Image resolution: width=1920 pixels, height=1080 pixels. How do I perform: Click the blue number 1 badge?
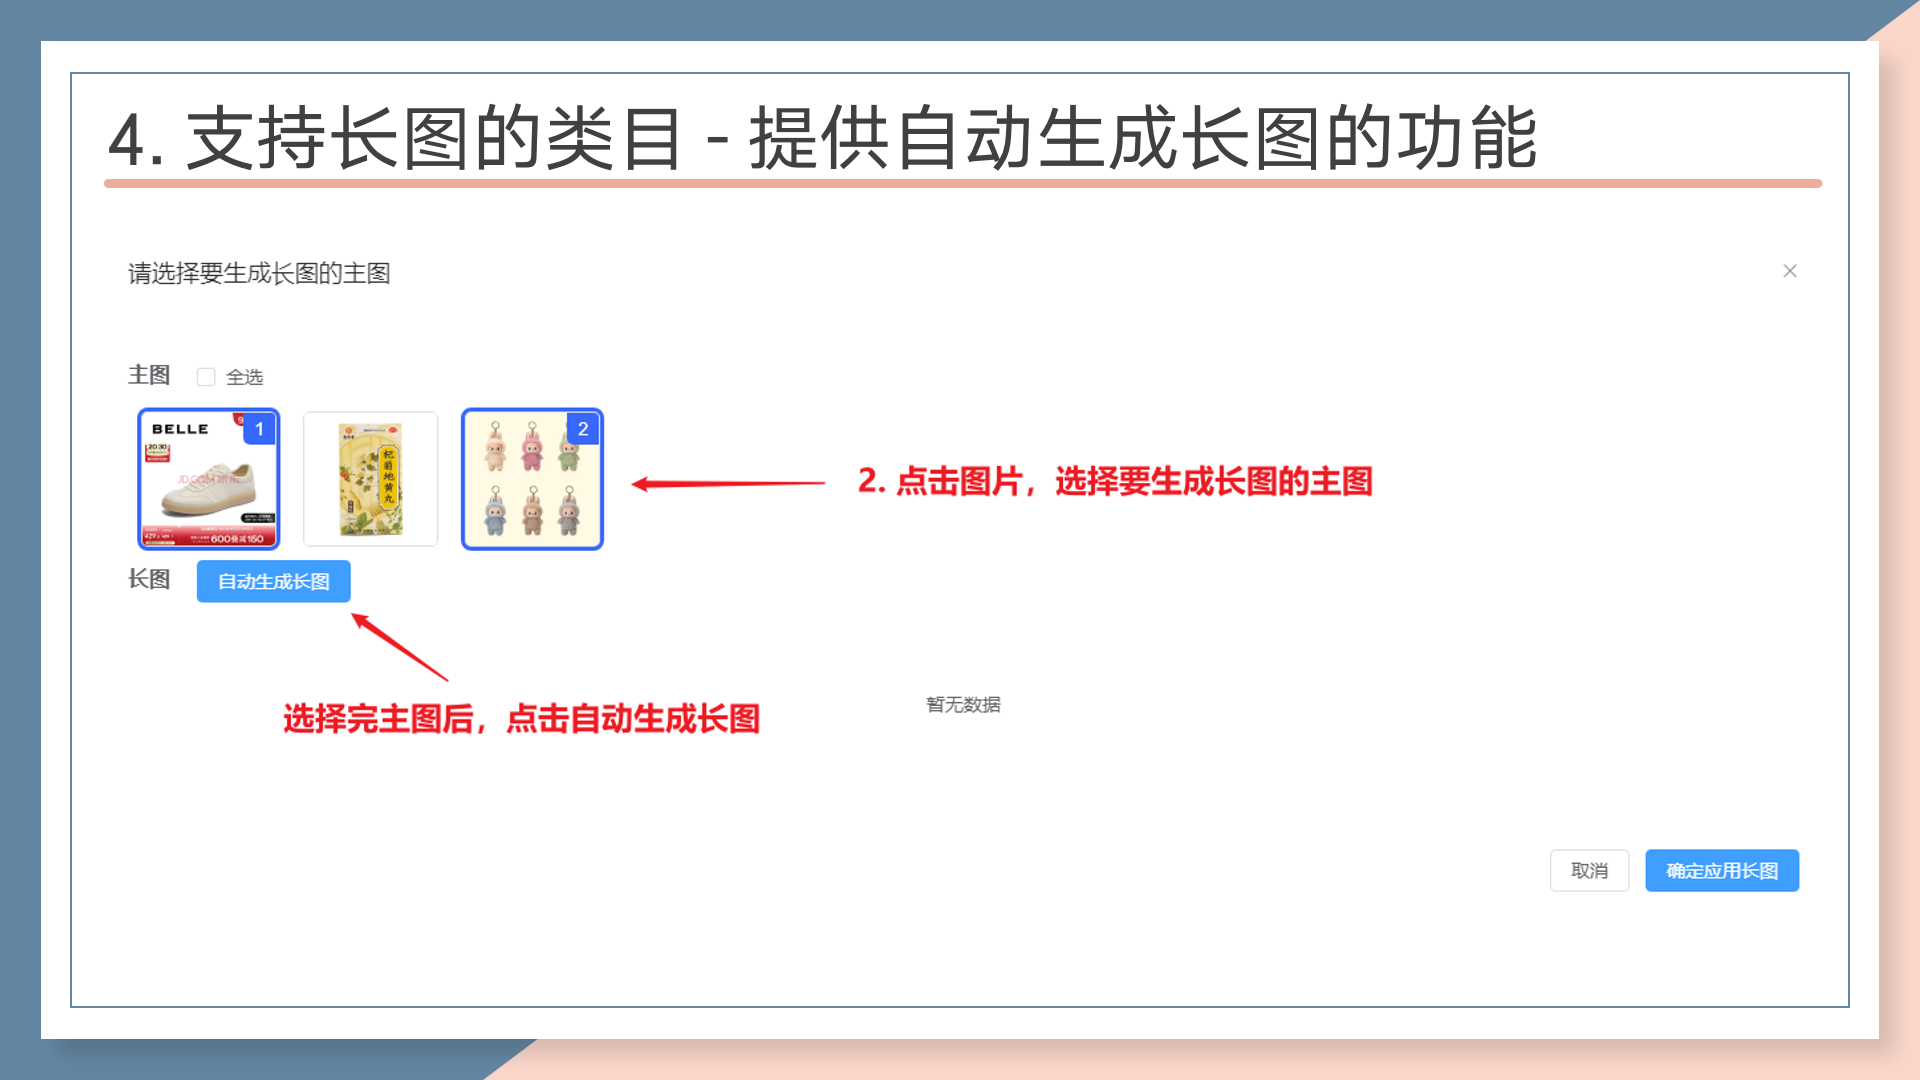click(259, 429)
